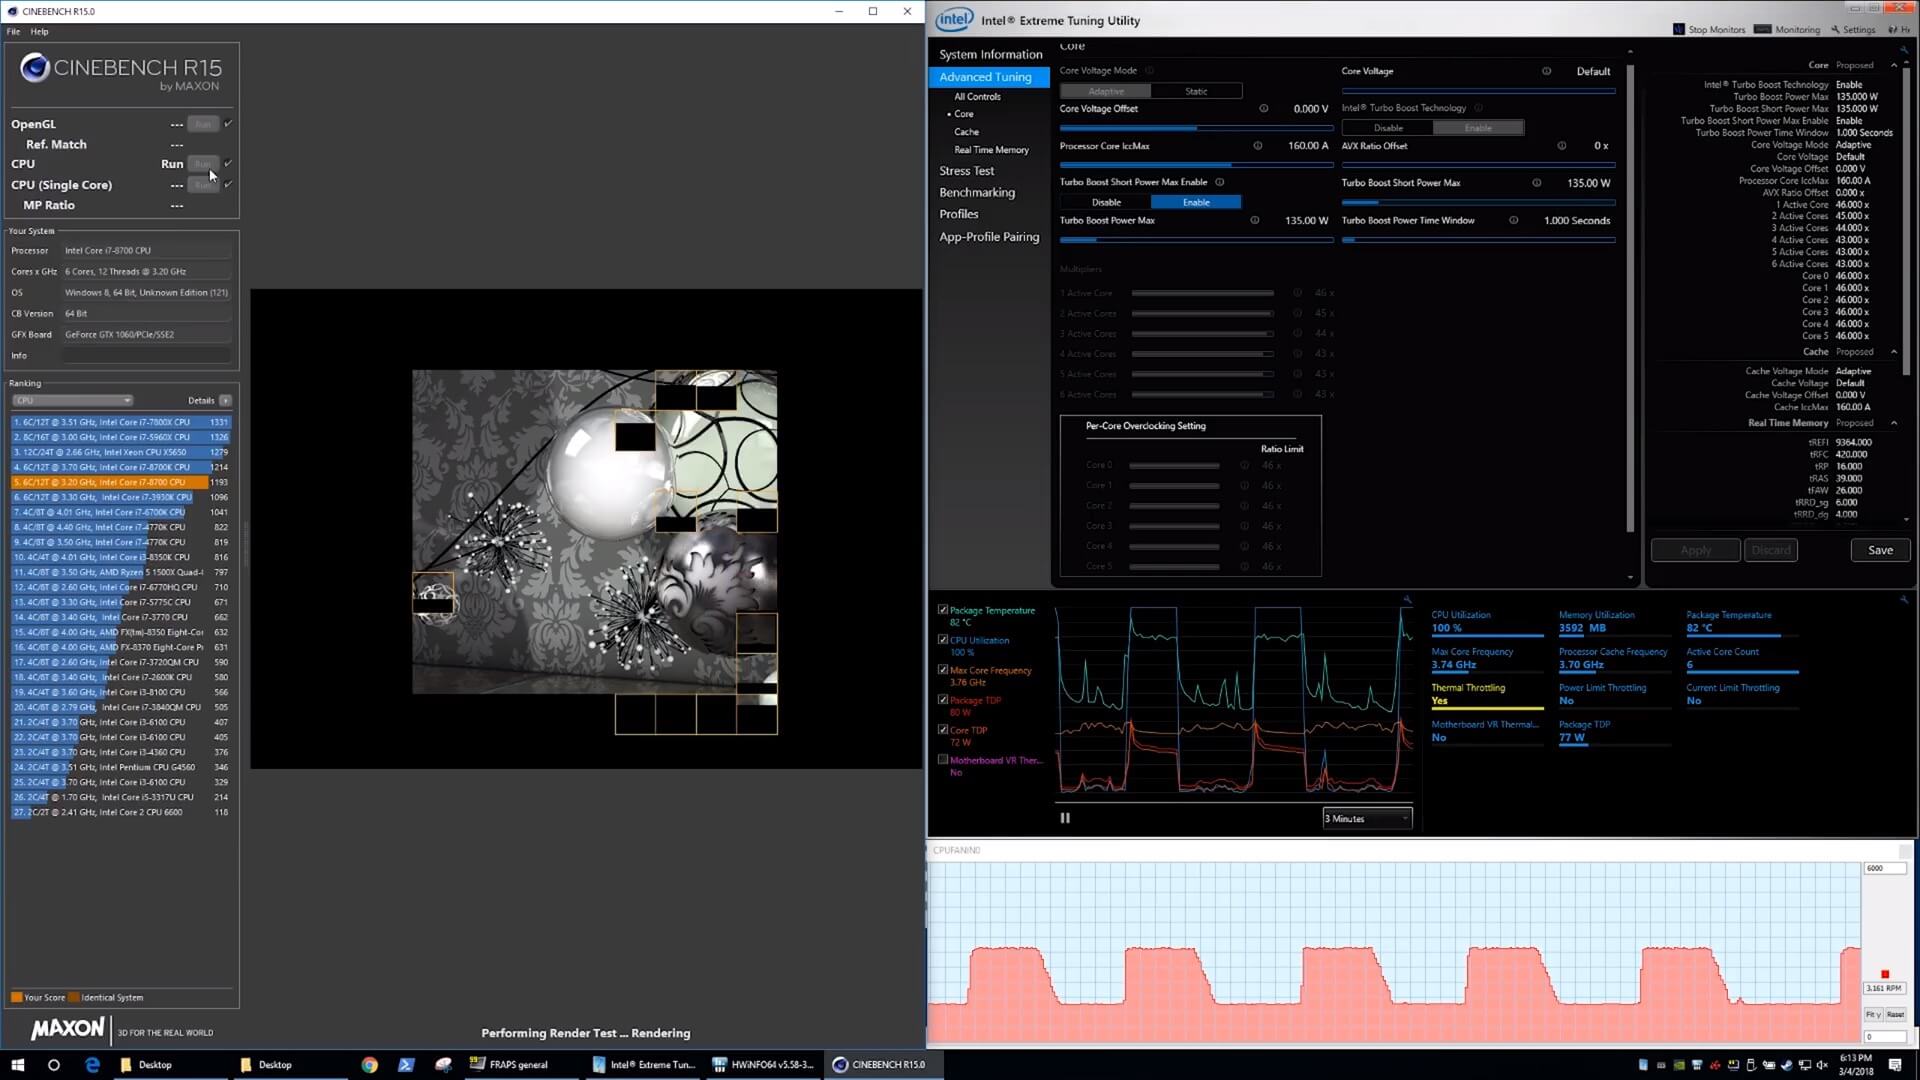This screenshot has height=1080, width=1920.
Task: Open the Stress Test tab
Action: pyautogui.click(x=966, y=171)
